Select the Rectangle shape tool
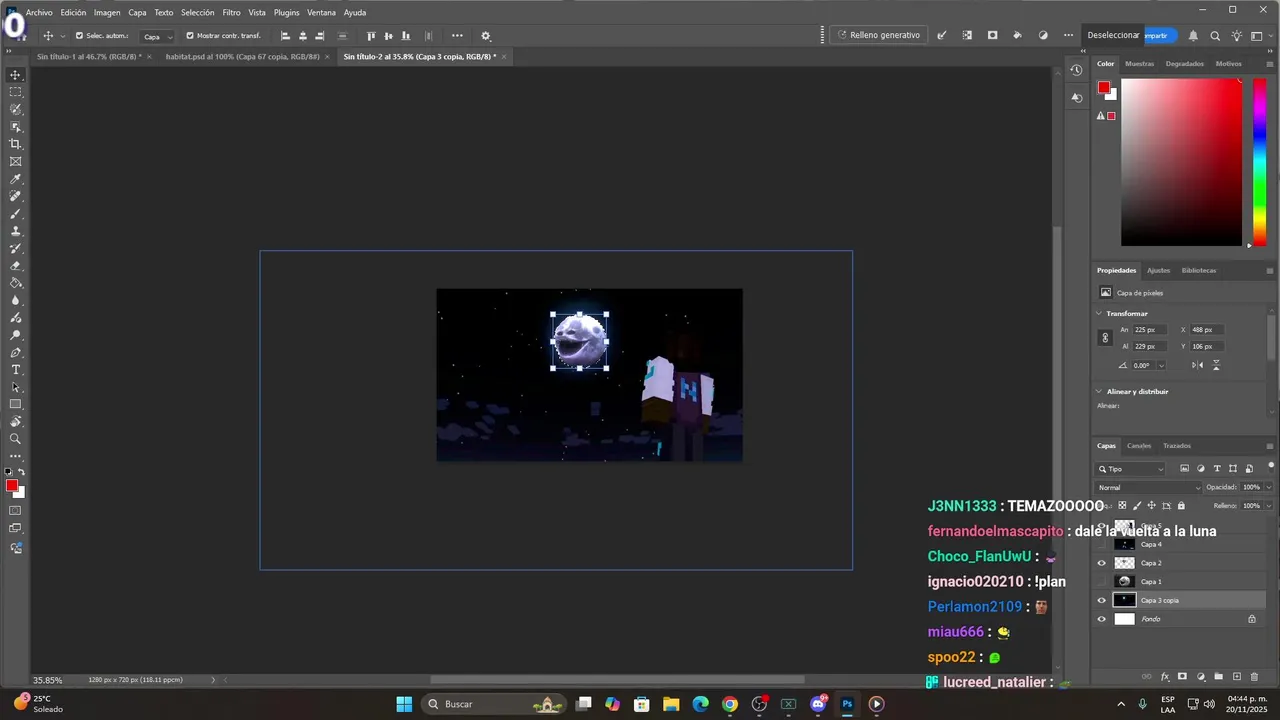 [x=15, y=404]
